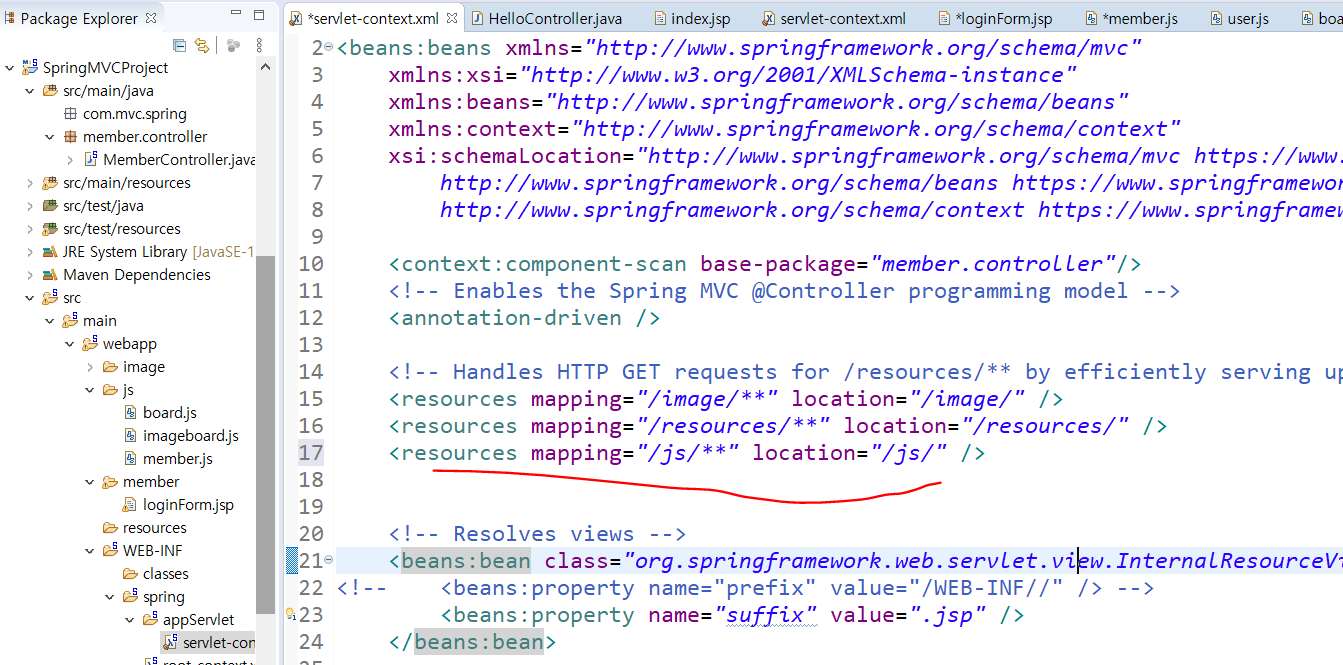Click the Package Explorer scroll-up arrow
This screenshot has width=1343, height=665.
click(x=265, y=66)
